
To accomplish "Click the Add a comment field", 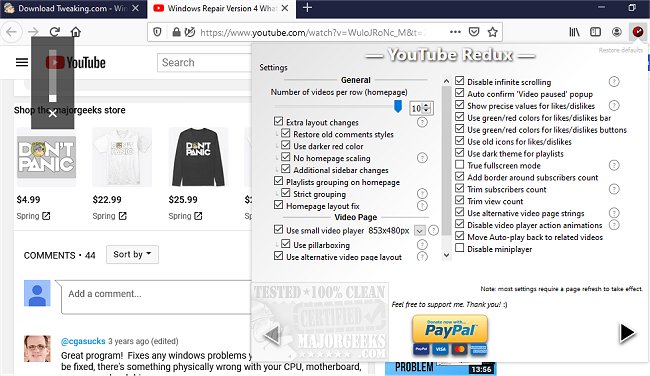I will (x=156, y=297).
